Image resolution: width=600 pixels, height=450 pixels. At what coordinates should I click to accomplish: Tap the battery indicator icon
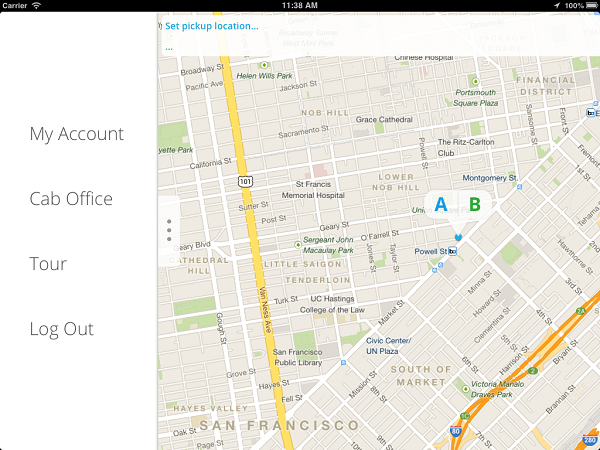[x=592, y=5]
